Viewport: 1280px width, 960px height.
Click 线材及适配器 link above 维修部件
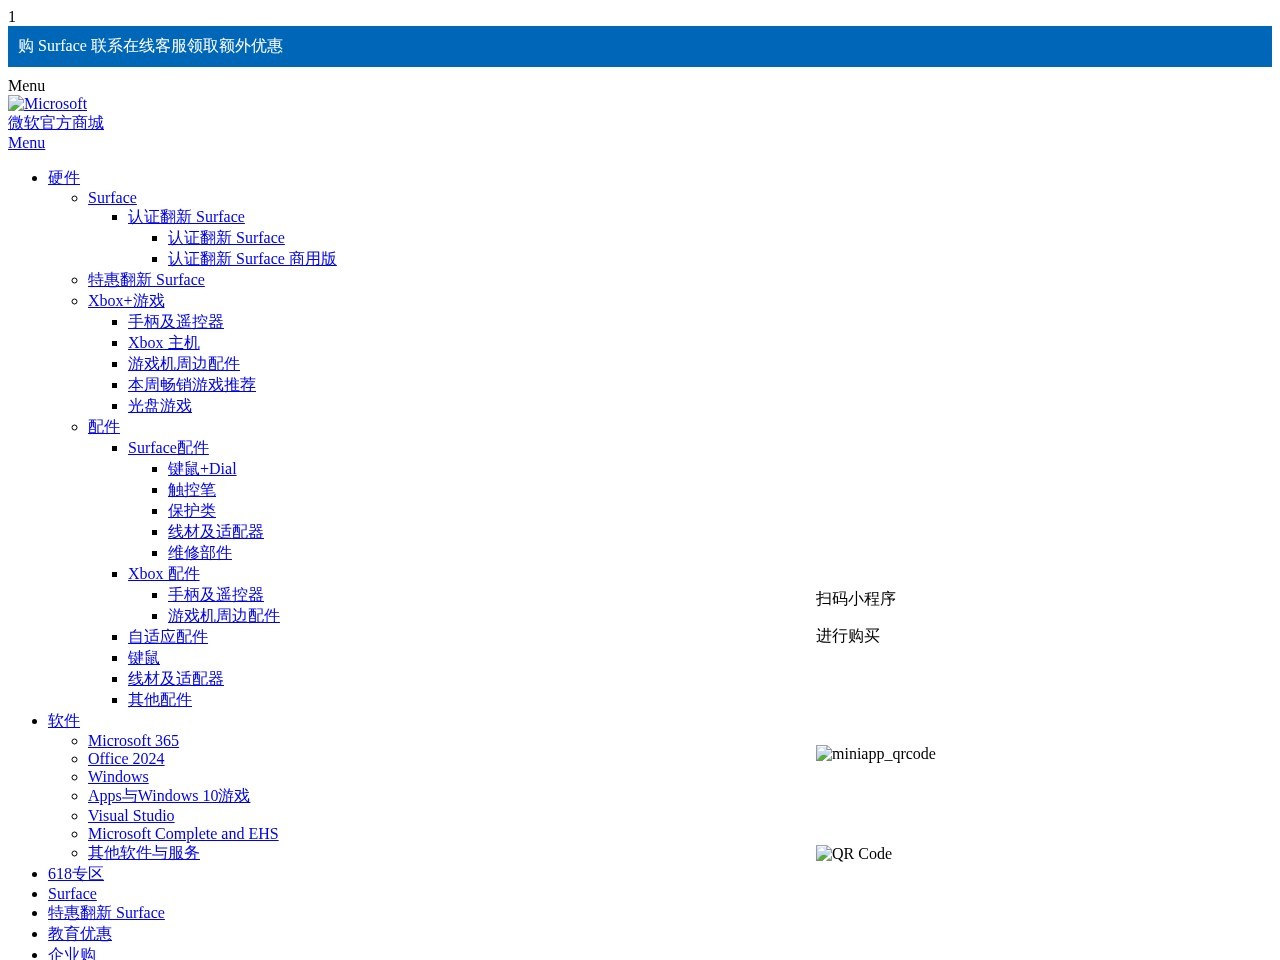tap(216, 532)
